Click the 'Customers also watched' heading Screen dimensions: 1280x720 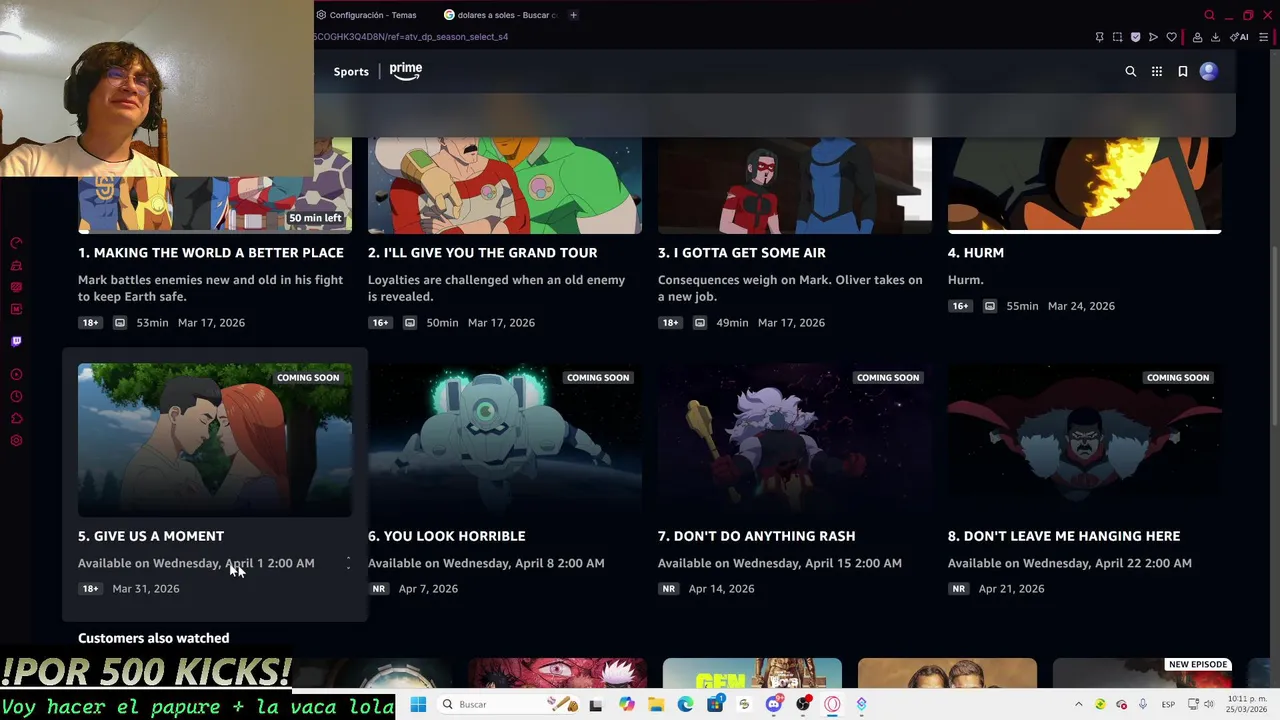click(154, 638)
